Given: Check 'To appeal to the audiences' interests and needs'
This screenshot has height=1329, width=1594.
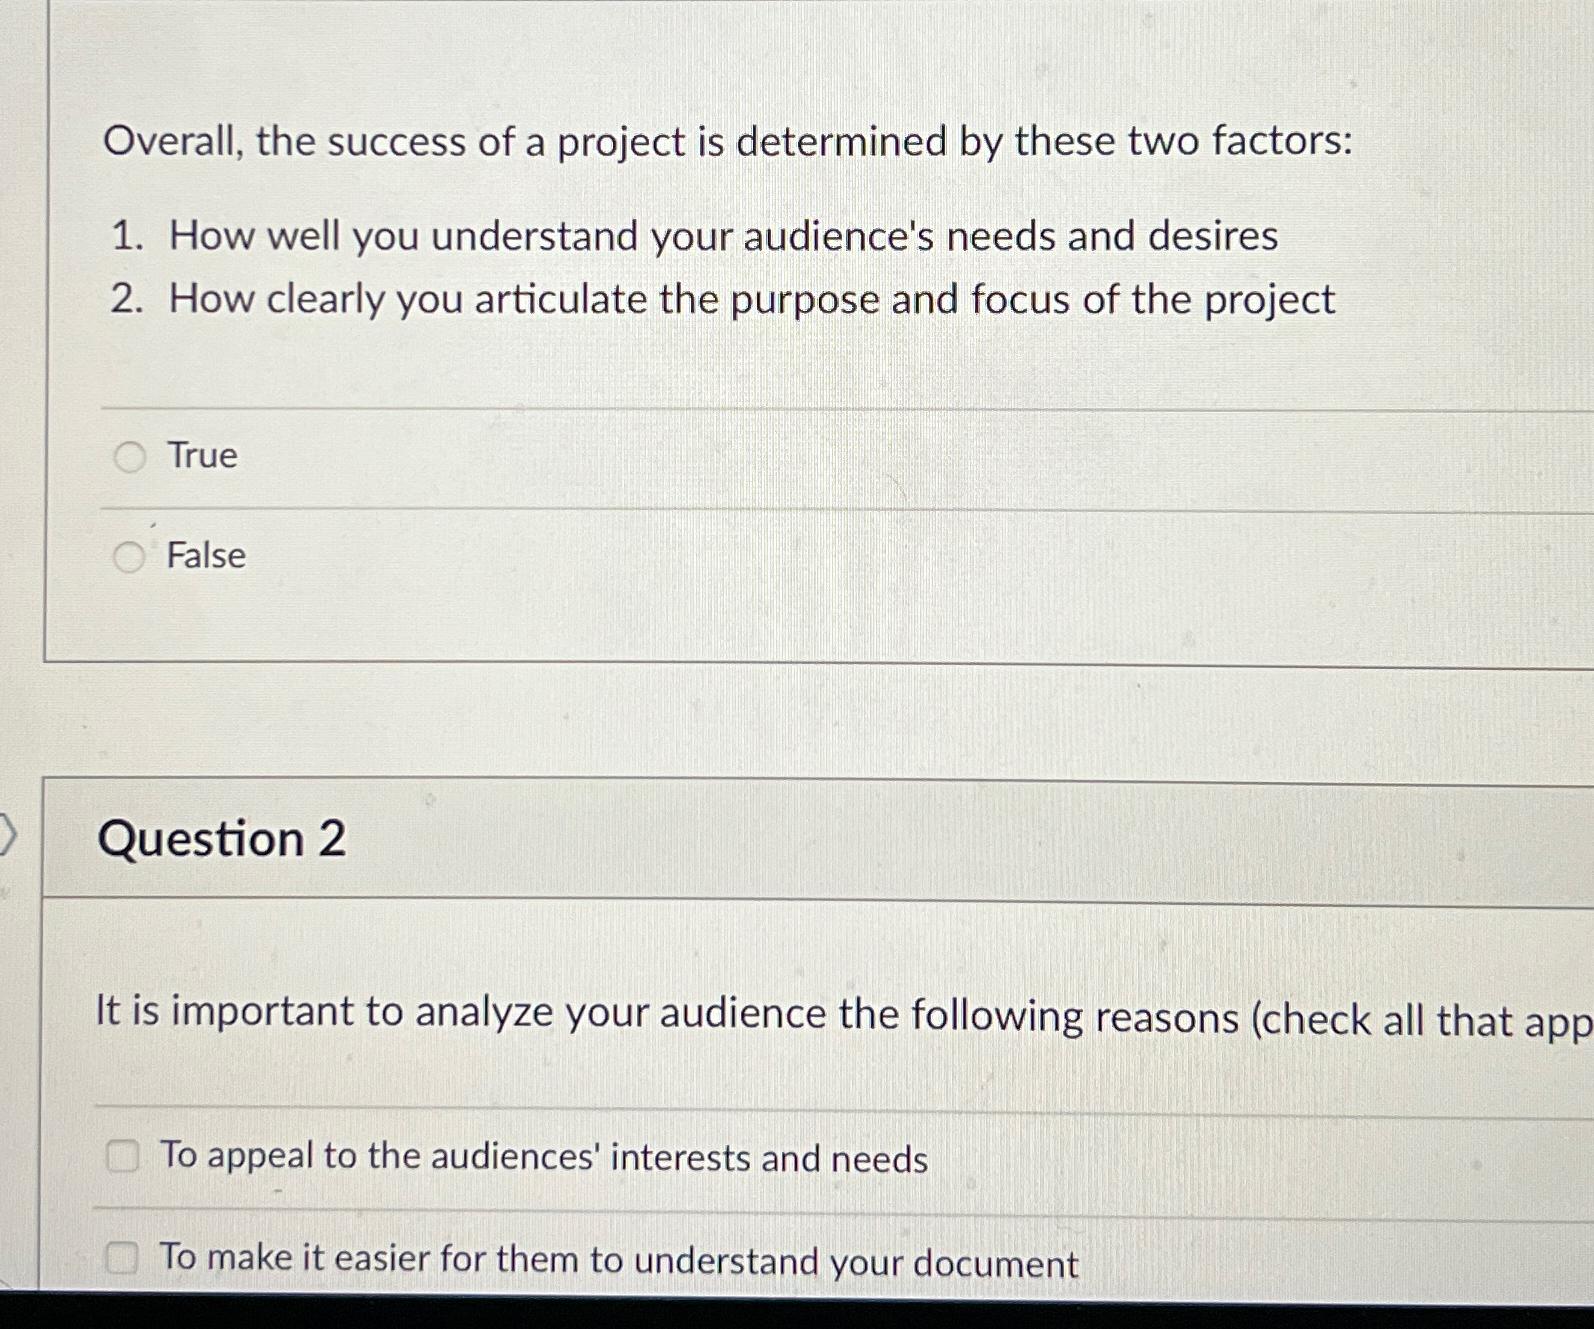Looking at the screenshot, I should (122, 1158).
